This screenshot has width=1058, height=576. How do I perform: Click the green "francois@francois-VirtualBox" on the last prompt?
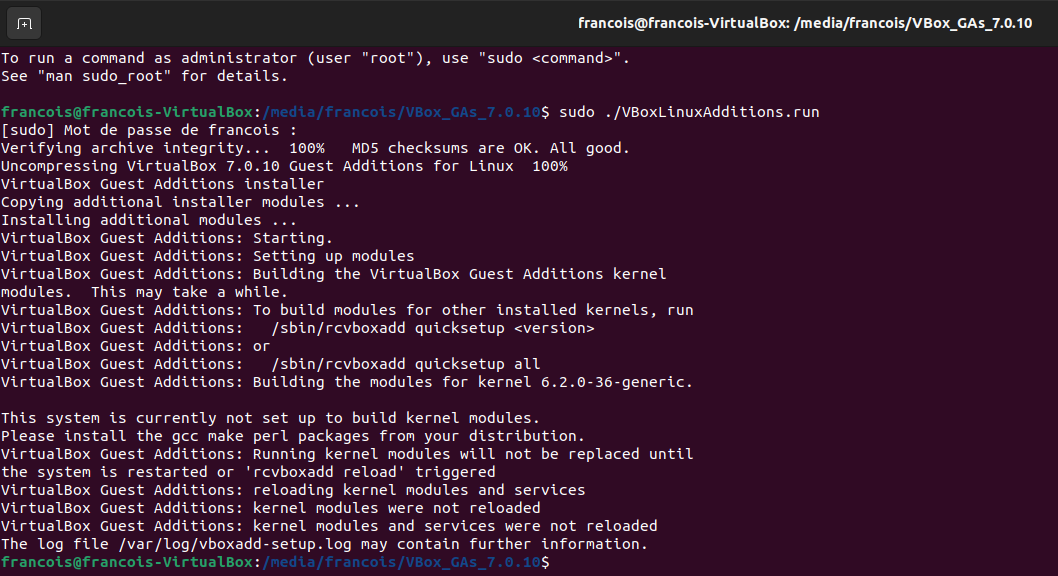(127, 563)
